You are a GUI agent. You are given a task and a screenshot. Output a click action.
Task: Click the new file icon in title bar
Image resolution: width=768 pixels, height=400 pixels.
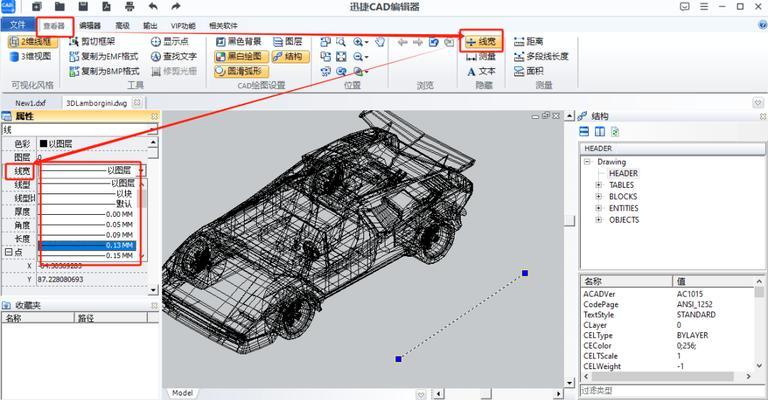(x=37, y=7)
